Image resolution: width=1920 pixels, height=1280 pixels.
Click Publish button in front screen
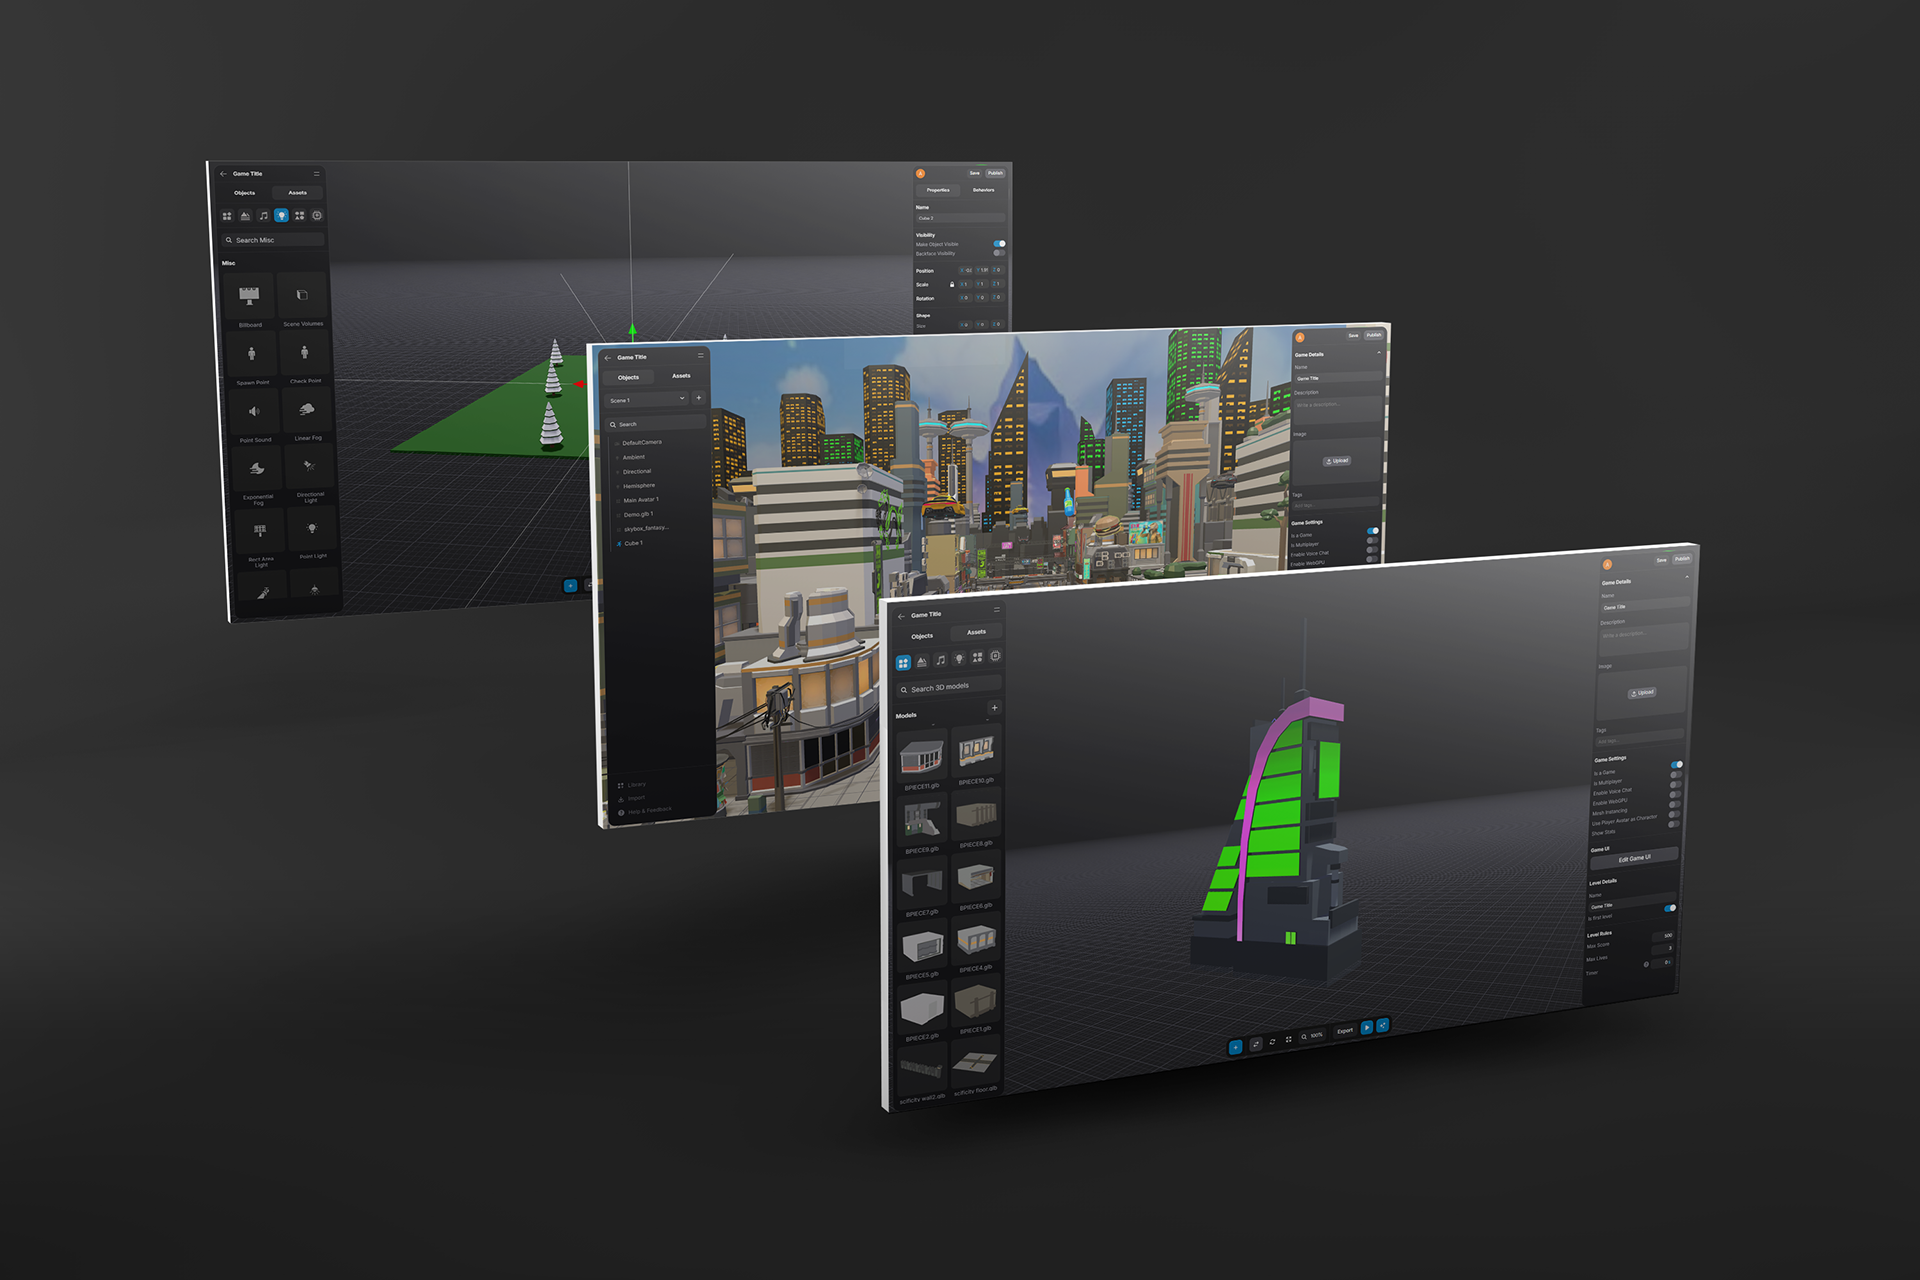1682,559
